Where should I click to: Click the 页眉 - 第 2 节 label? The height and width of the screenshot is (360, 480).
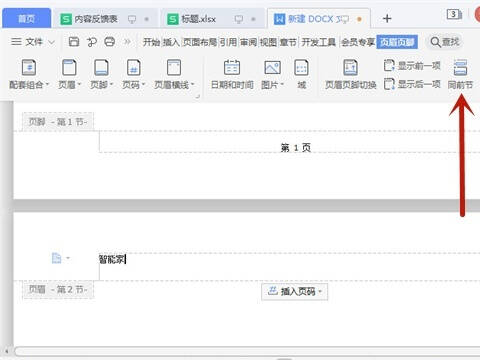[58, 289]
